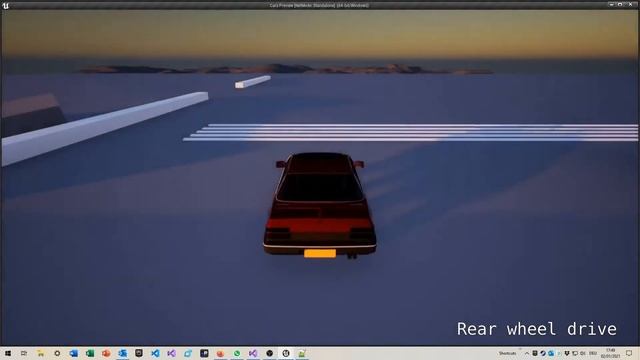The image size is (640, 360).
Task: Close the game preview window
Action: (x=630, y=4)
